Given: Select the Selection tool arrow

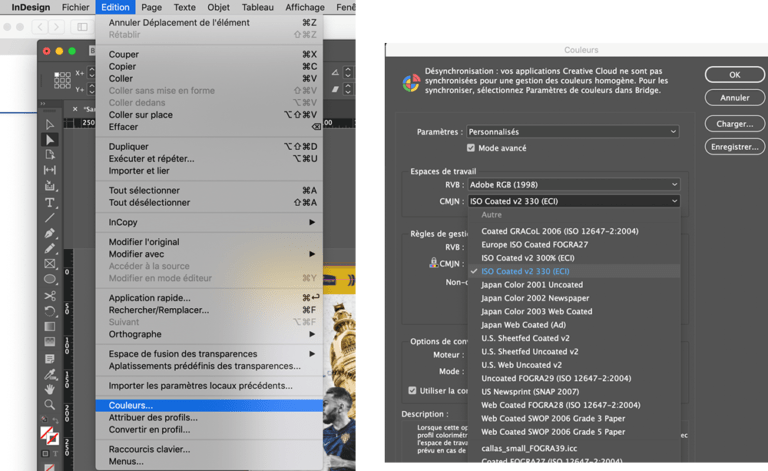Looking at the screenshot, I should pos(49,124).
